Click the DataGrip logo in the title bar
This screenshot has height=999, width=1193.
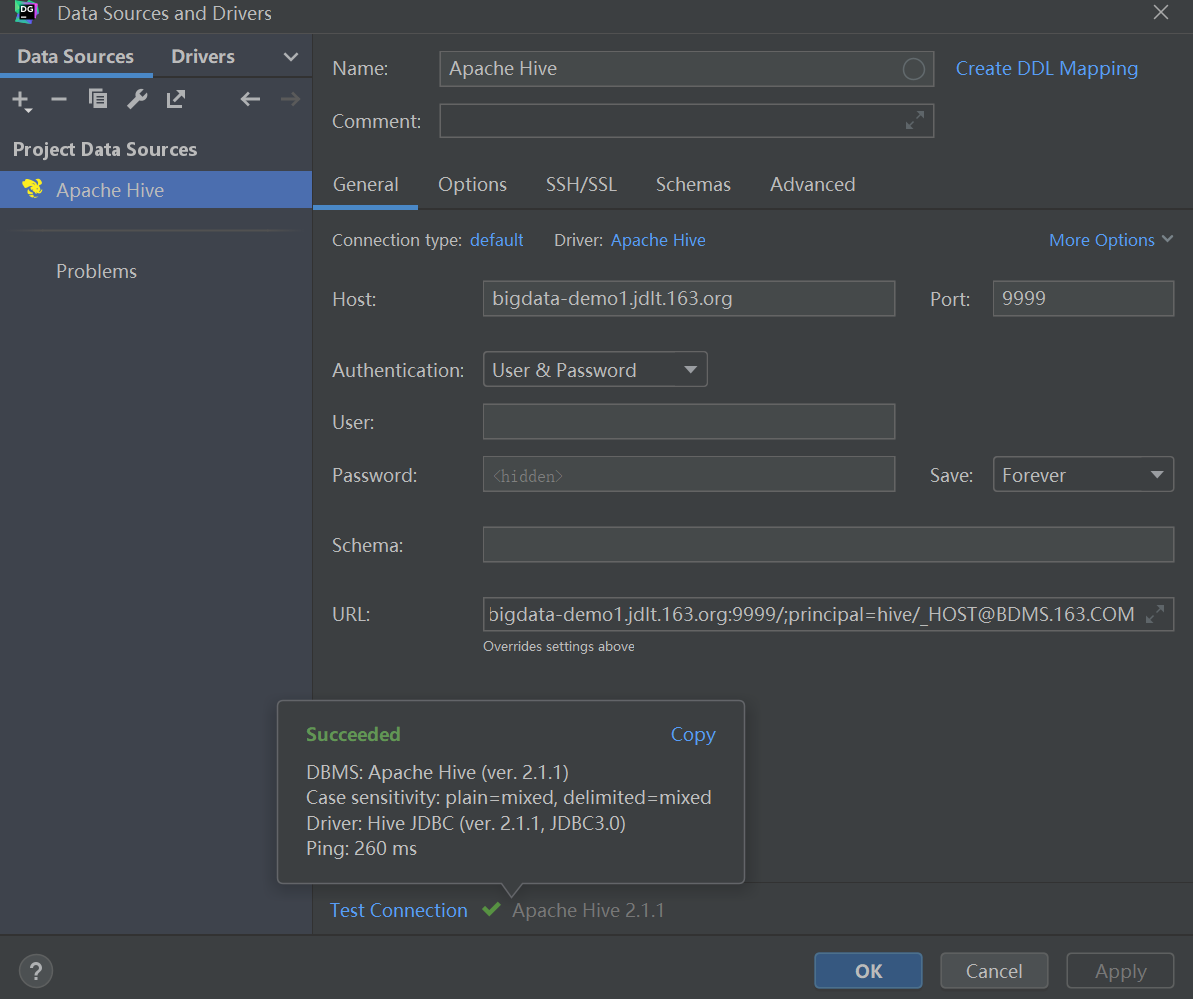click(x=27, y=12)
